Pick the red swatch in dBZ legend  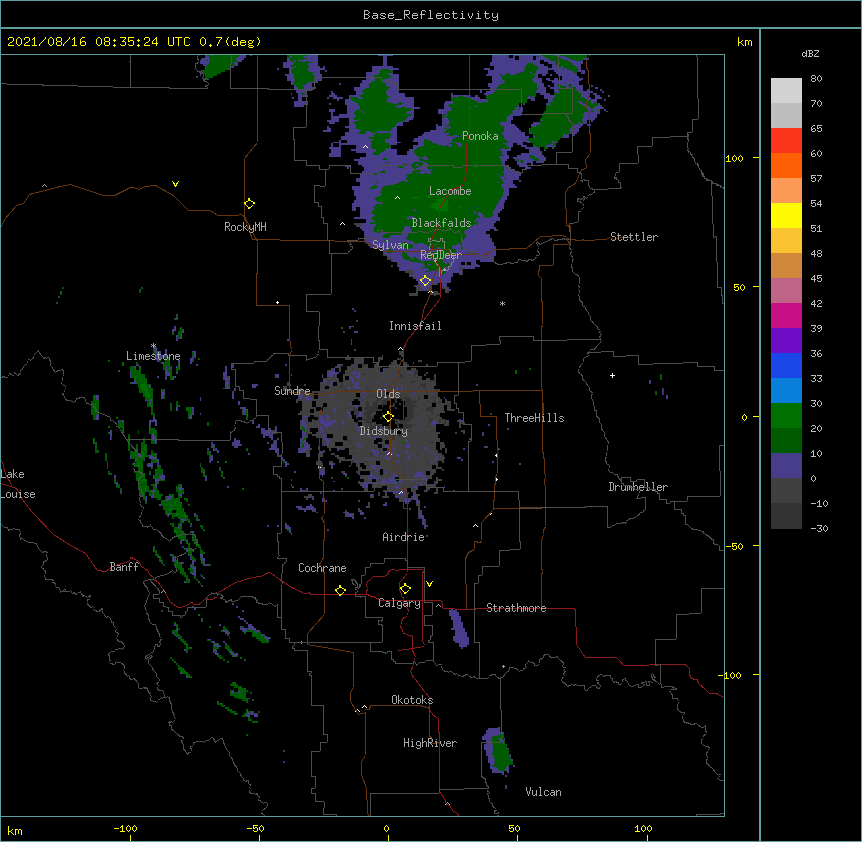[x=786, y=140]
